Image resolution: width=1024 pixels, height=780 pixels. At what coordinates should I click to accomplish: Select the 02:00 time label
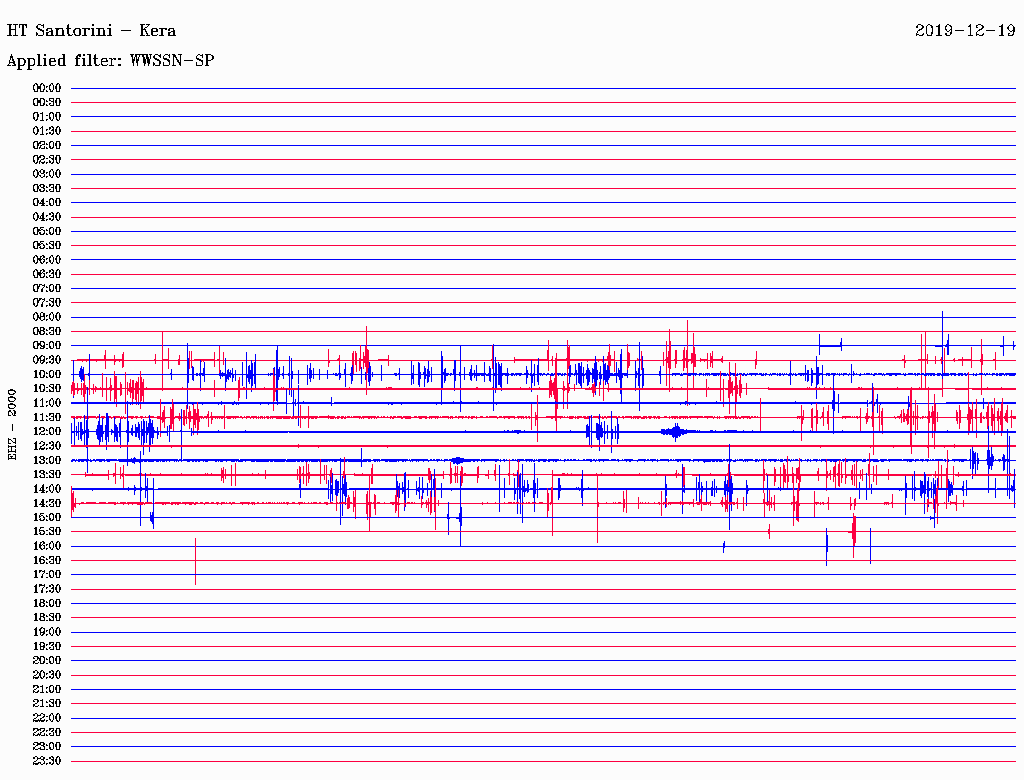[x=47, y=146]
